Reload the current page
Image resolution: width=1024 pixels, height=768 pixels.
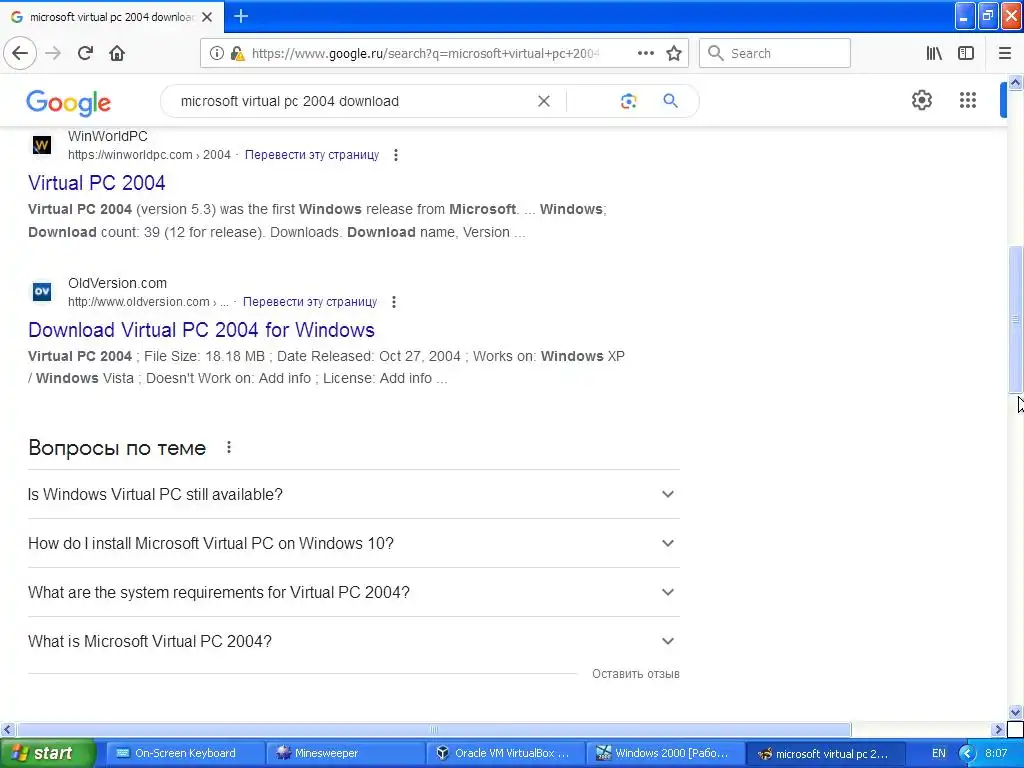[85, 53]
